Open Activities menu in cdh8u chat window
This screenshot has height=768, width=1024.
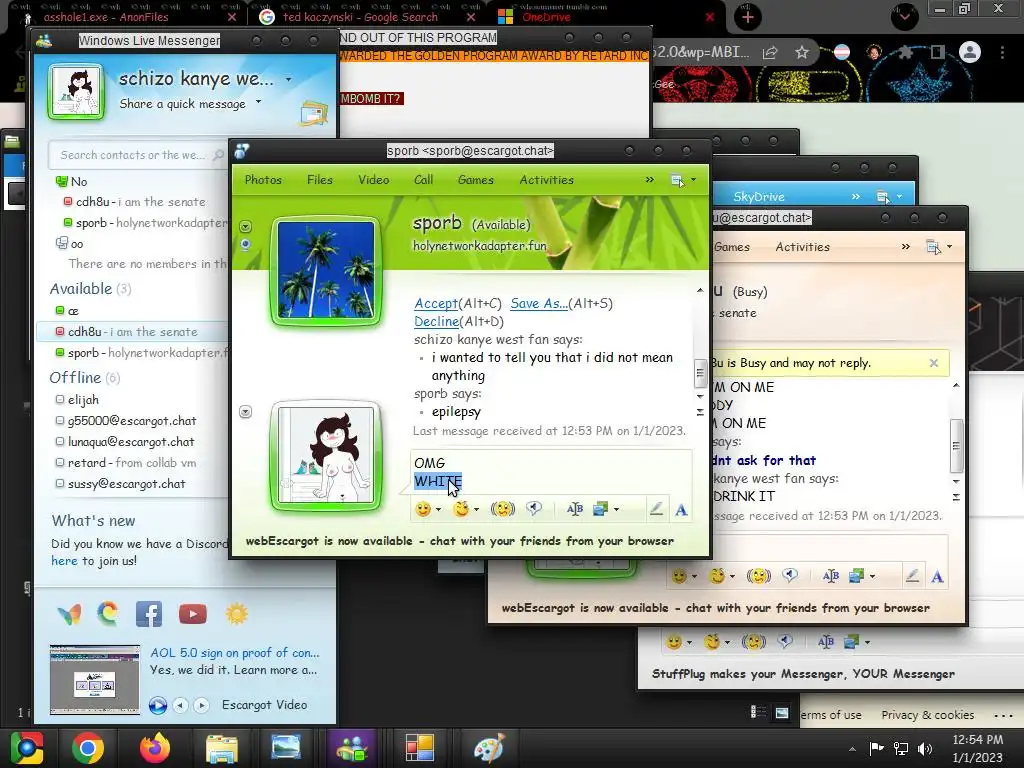[803, 247]
